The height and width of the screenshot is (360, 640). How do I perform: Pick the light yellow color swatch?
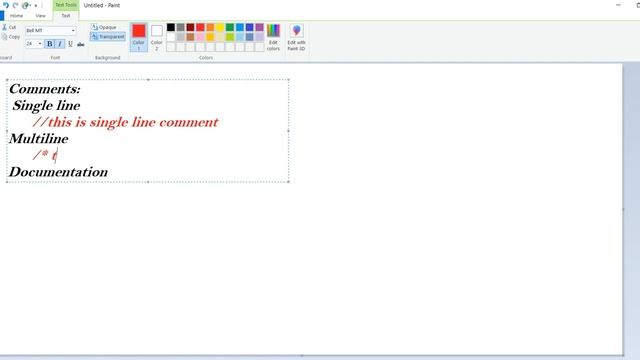(x=220, y=37)
